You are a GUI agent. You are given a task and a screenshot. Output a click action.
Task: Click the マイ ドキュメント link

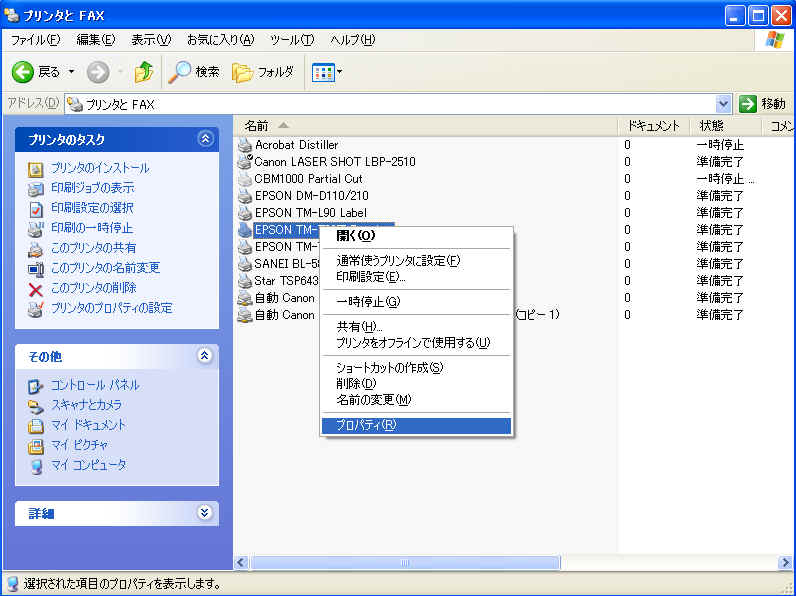pos(88,425)
